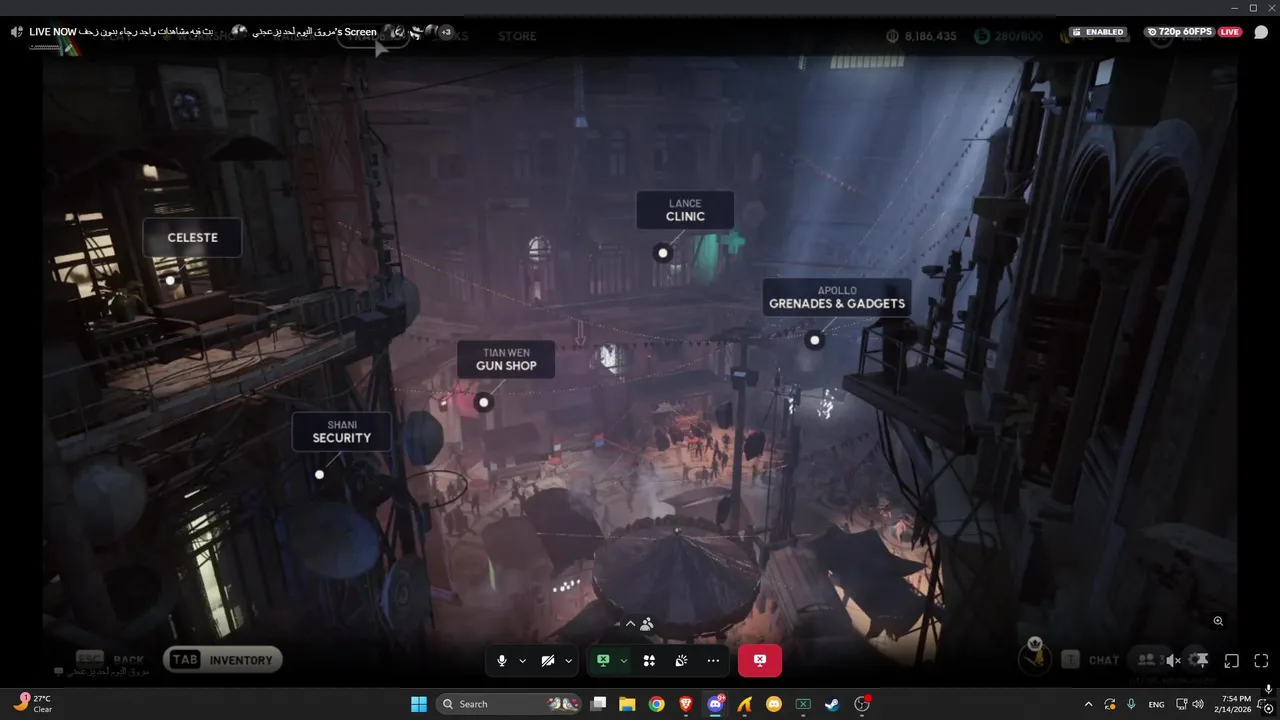The image size is (1280, 720).
Task: Open the soundboard icon
Action: coord(681,661)
